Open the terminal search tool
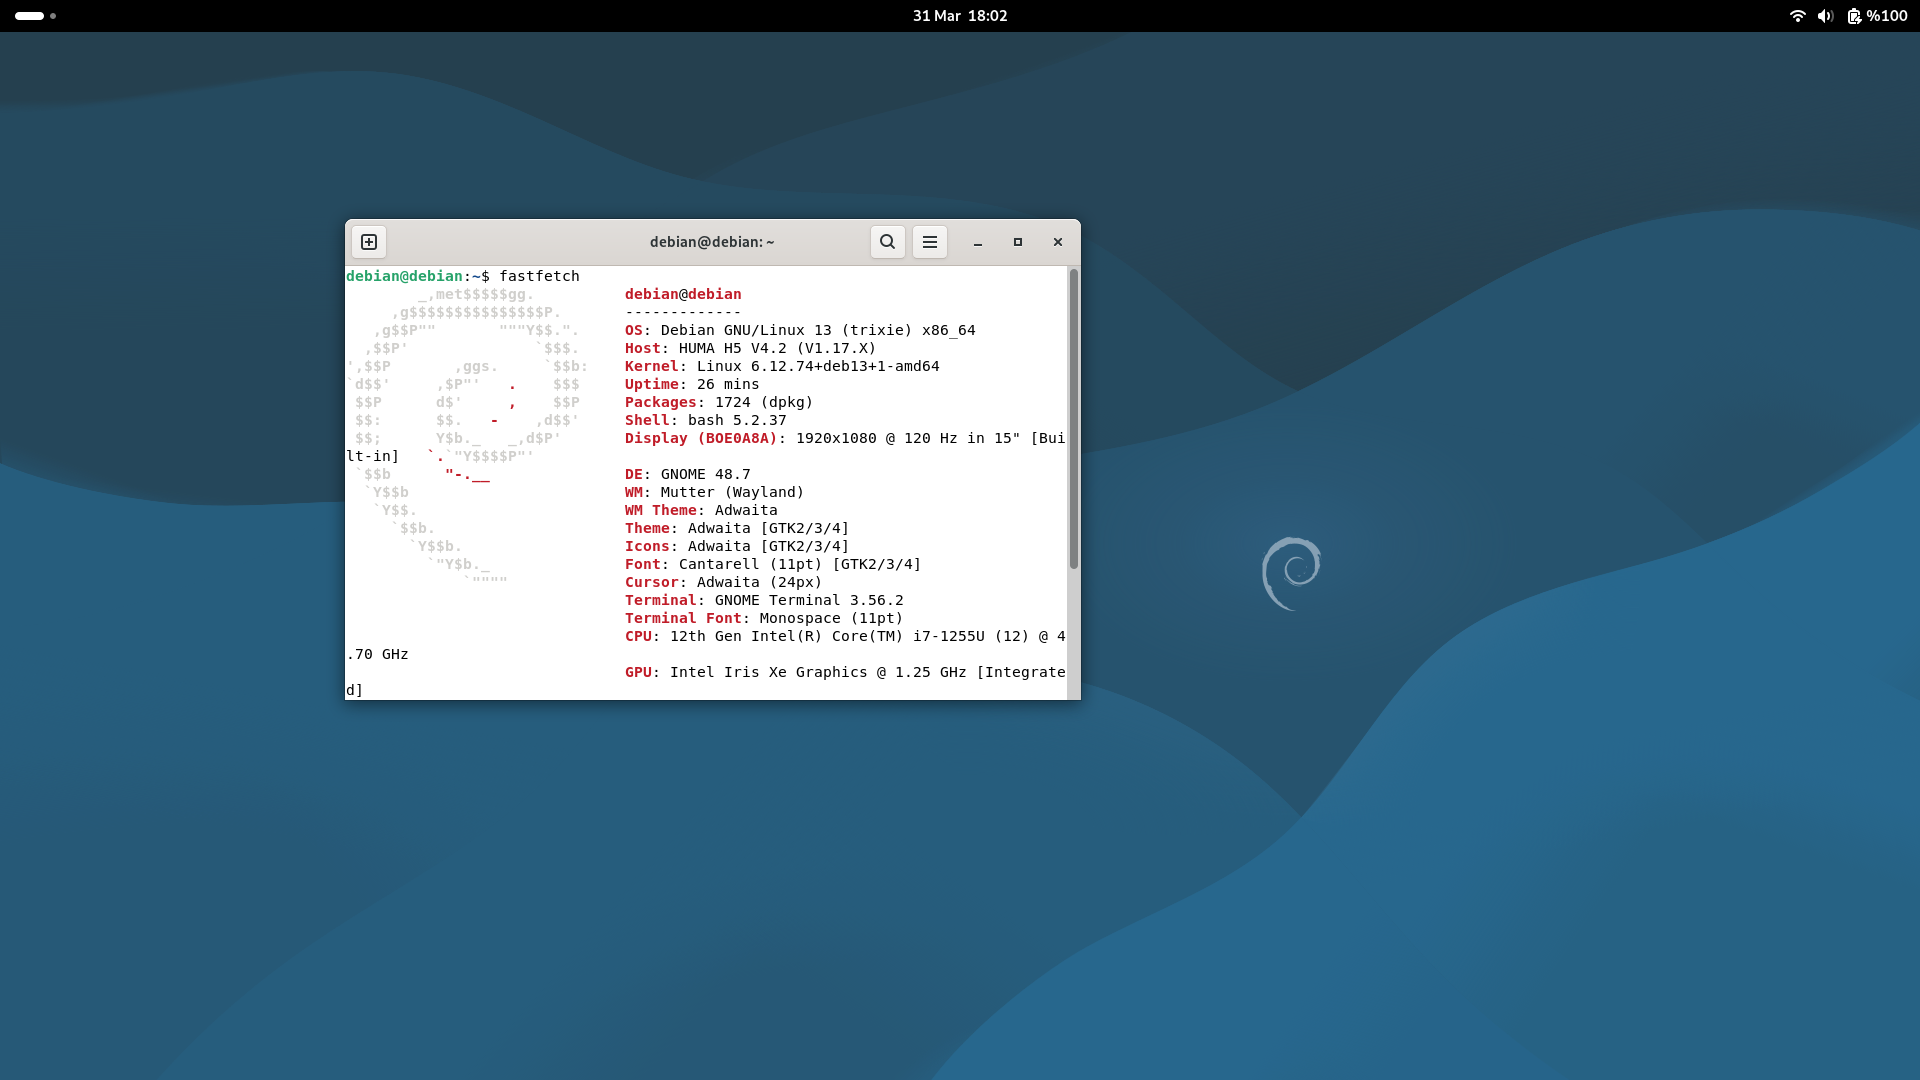Screen dimensions: 1920x1080 887,242
